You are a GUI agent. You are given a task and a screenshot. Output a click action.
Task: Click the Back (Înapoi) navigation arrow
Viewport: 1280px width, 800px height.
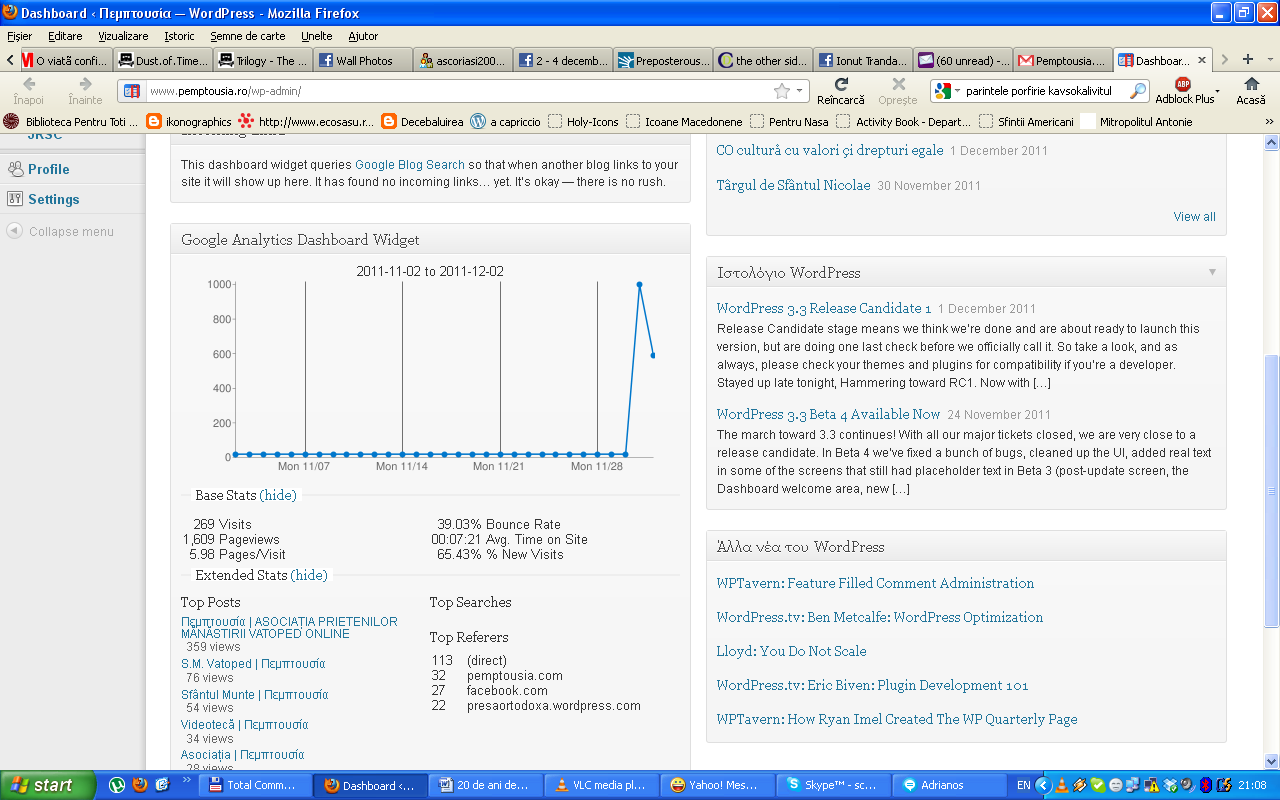tap(29, 85)
